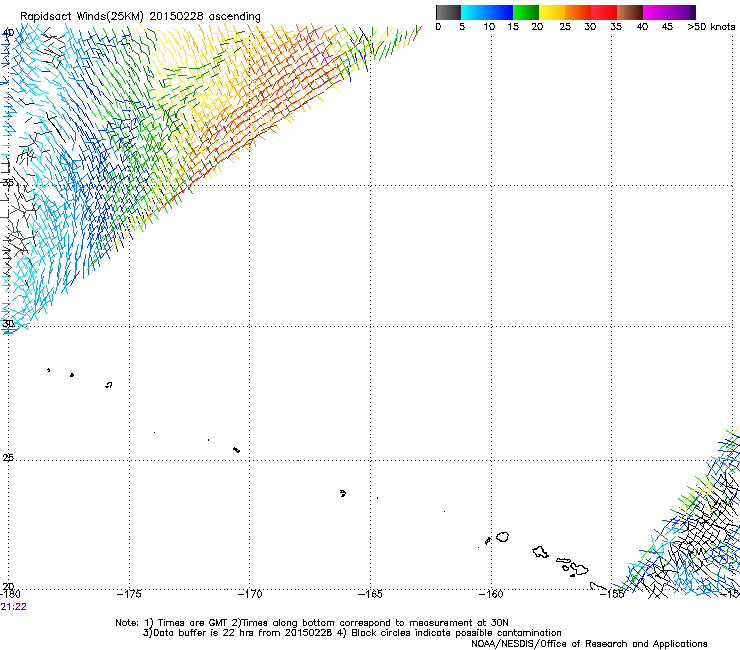Click the Maui island outline on map

(580, 569)
